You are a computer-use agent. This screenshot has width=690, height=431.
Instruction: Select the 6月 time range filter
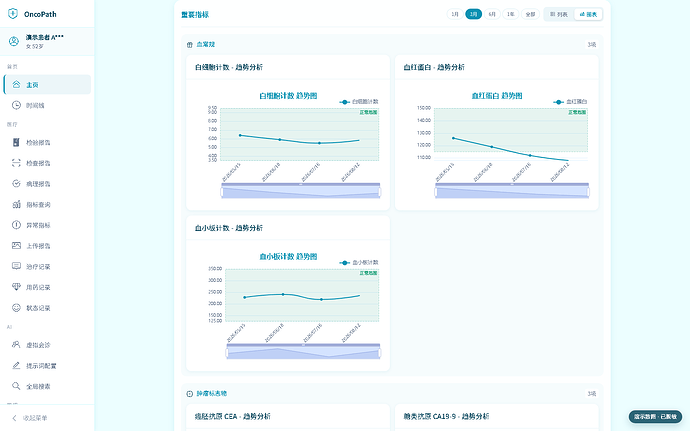pyautogui.click(x=492, y=14)
